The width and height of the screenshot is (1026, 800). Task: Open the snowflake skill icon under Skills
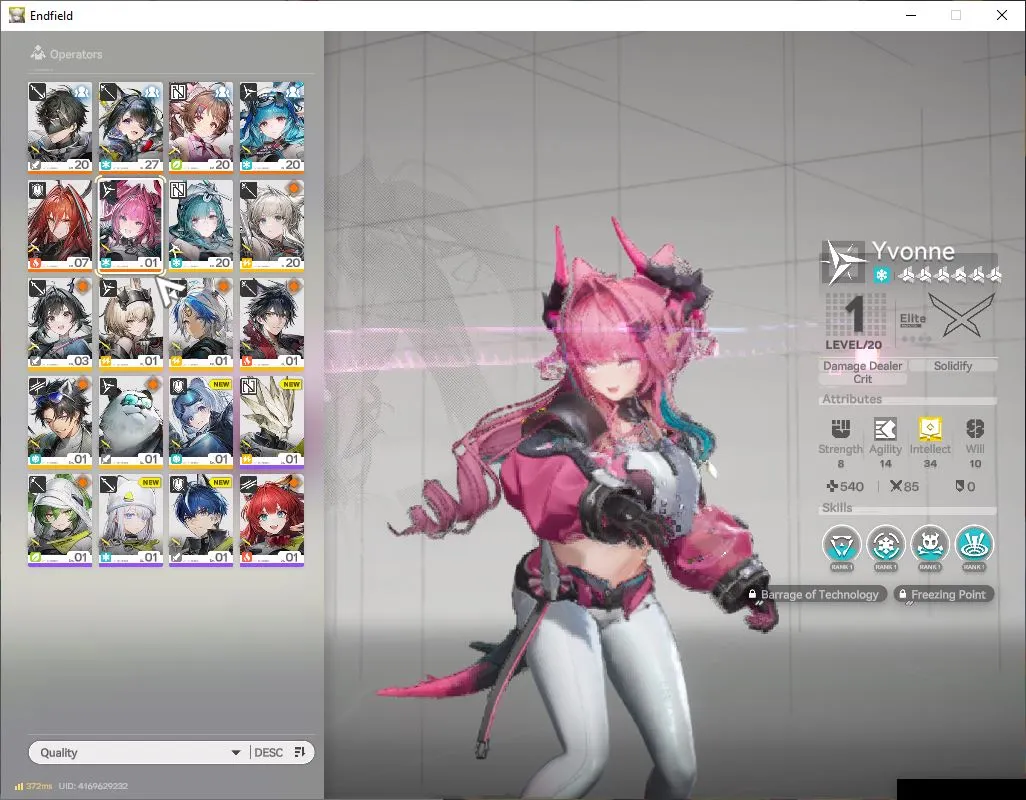point(885,544)
